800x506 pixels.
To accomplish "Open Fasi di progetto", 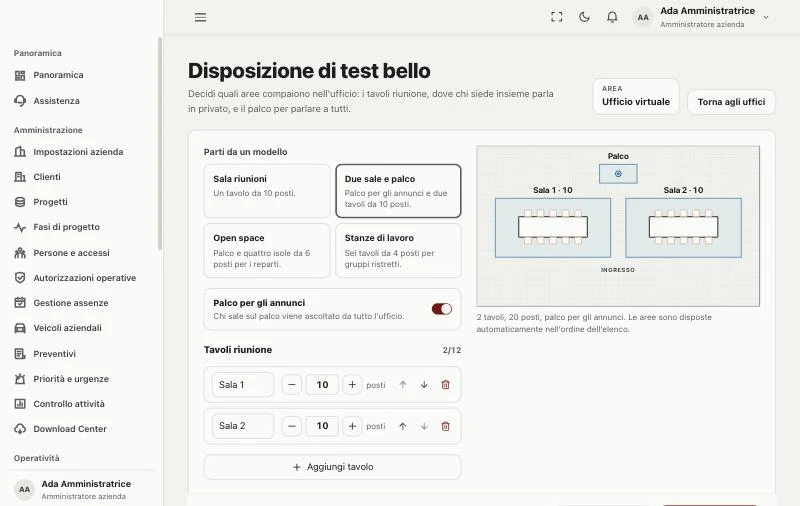I will click(66, 227).
